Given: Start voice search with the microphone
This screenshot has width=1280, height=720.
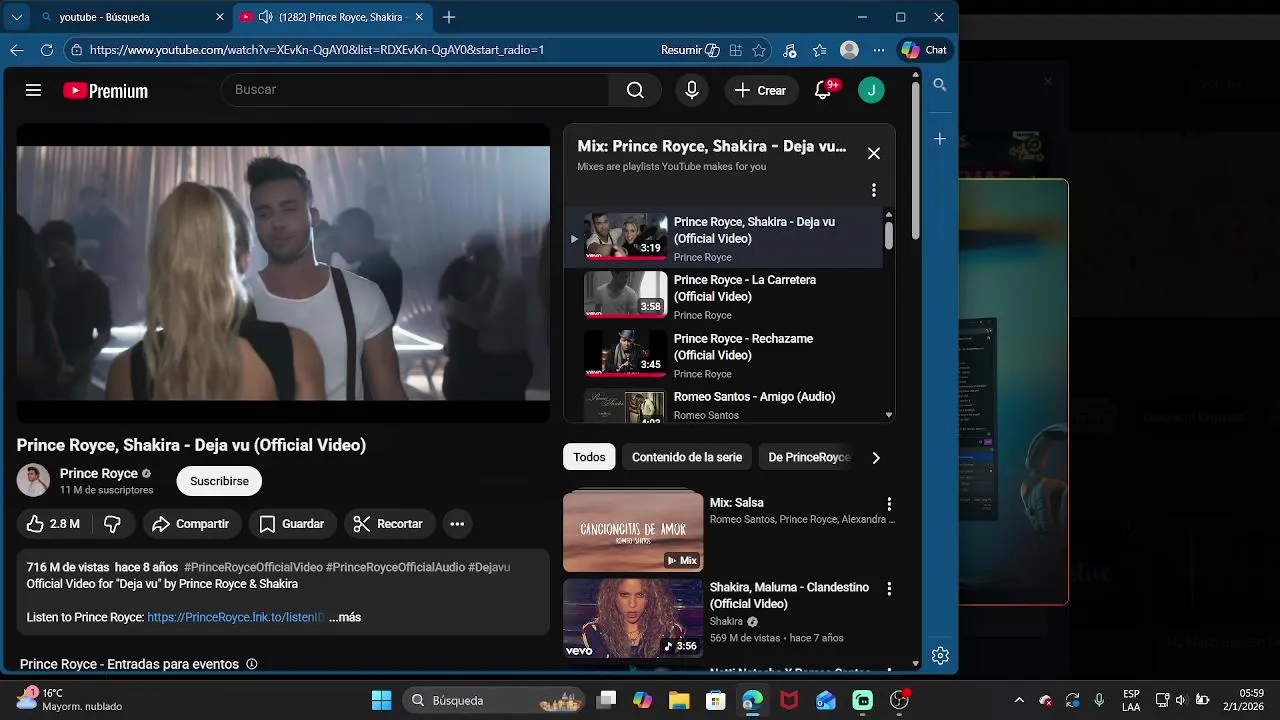Looking at the screenshot, I should point(691,90).
